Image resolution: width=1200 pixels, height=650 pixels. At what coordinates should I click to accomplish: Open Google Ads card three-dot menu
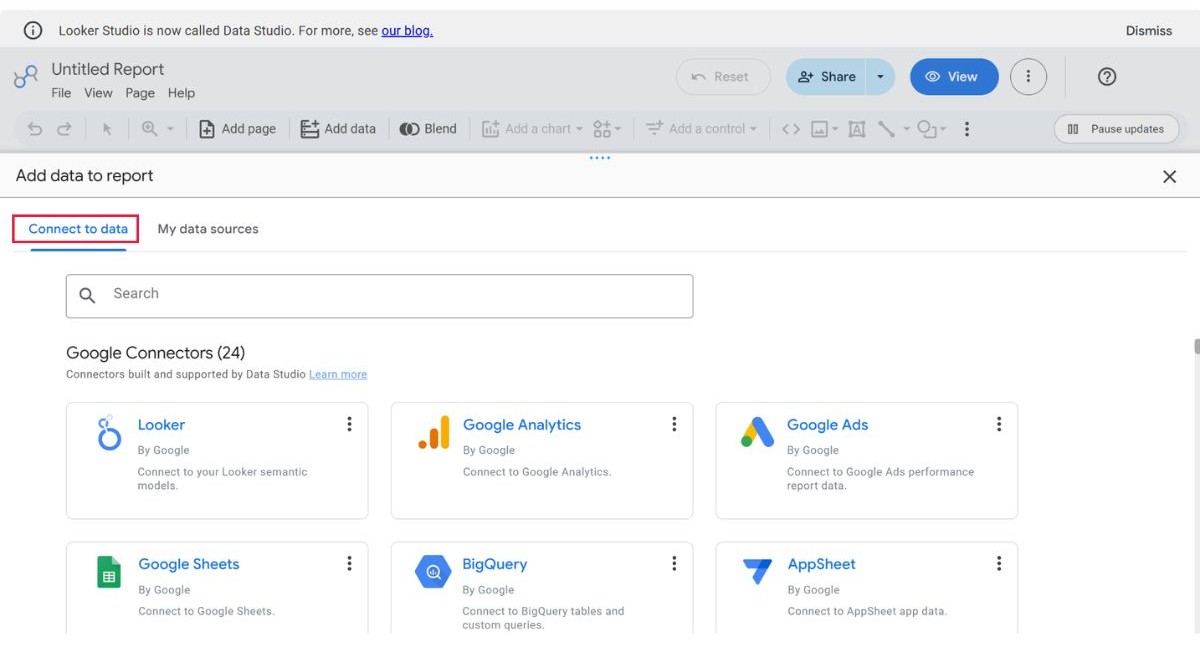tap(998, 424)
